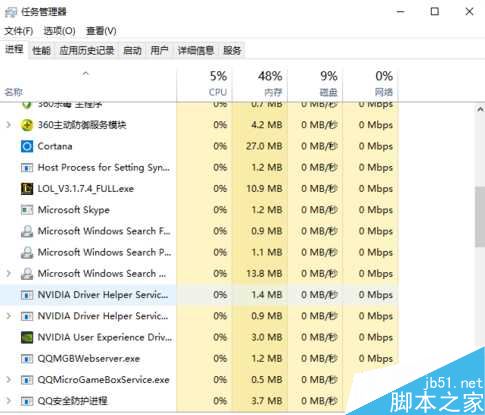Screen dimensions: 485x415
Task: Click the scrollbar up arrow
Action: tap(480, 109)
